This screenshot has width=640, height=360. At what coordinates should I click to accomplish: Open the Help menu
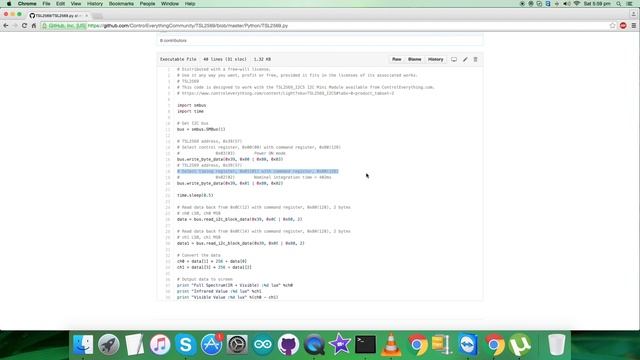190,4
